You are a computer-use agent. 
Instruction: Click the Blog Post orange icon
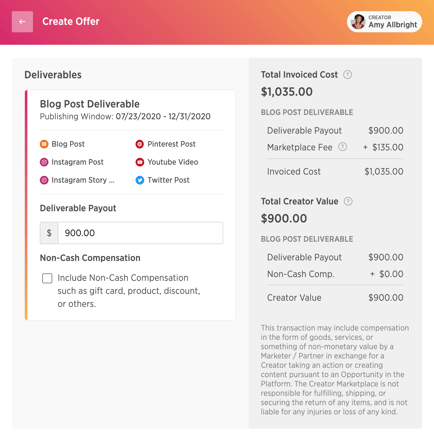pyautogui.click(x=44, y=144)
